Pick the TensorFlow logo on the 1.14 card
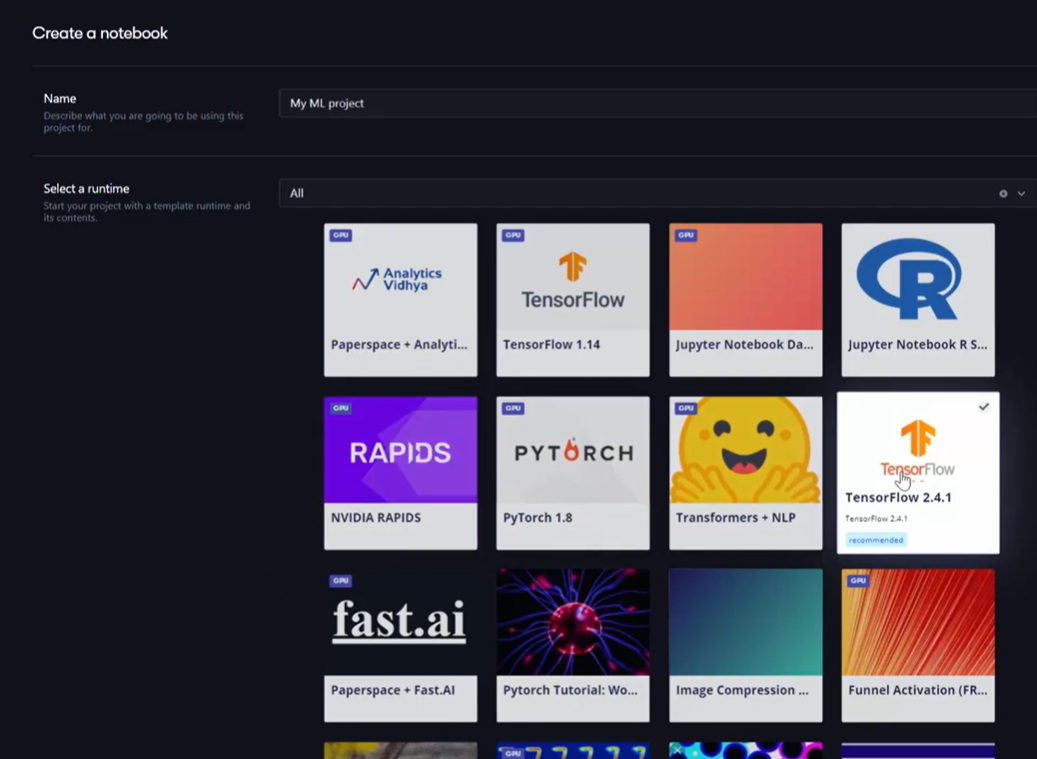 (x=573, y=280)
